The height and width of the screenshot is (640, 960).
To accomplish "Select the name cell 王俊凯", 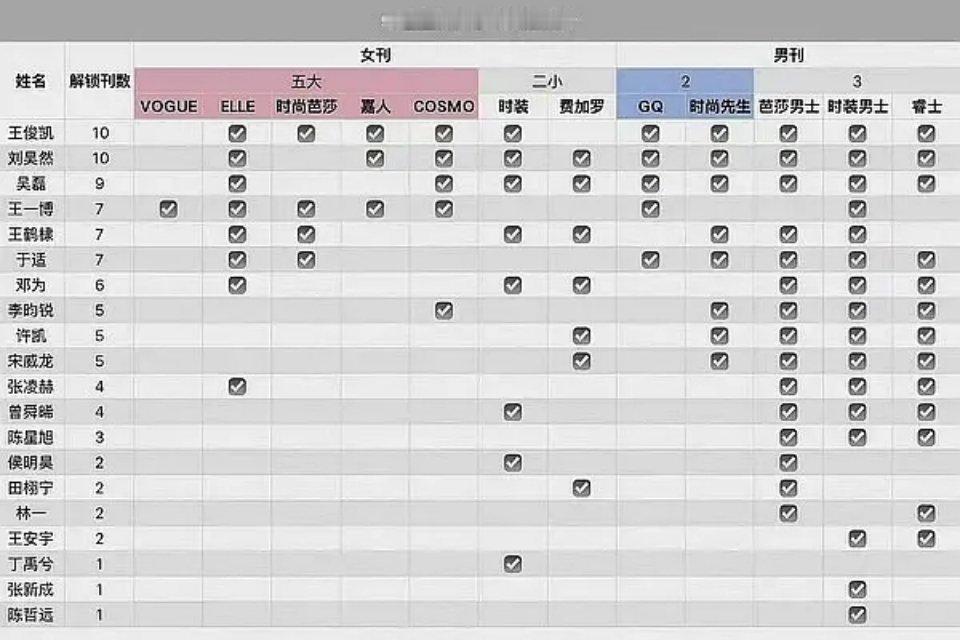I will coord(31,133).
